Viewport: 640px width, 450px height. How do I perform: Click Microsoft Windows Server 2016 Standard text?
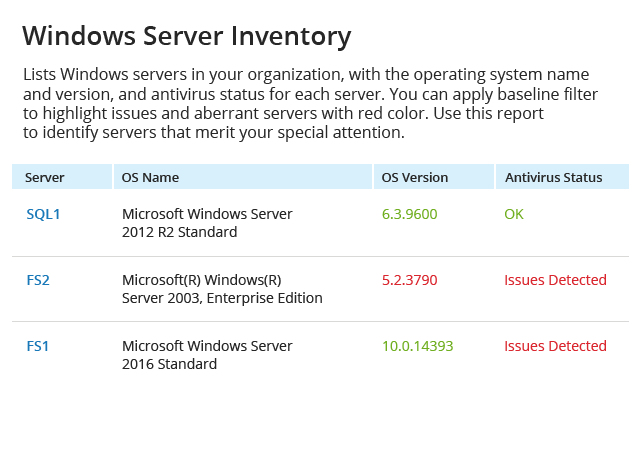click(207, 355)
